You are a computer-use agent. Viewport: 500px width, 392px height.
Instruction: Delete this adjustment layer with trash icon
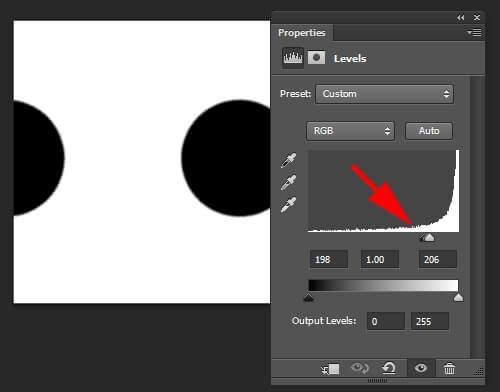[x=449, y=369]
